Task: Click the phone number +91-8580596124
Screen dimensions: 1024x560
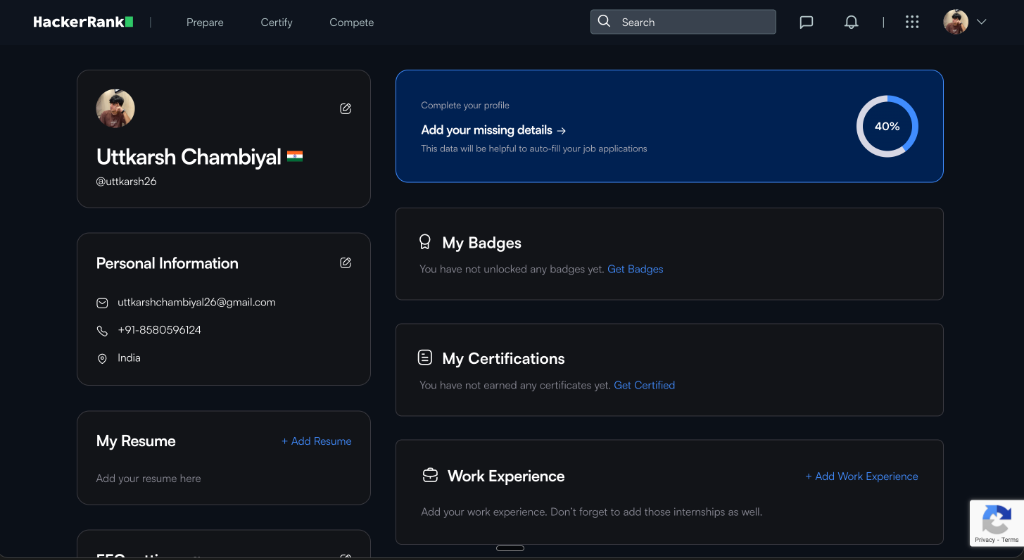Action: click(159, 330)
